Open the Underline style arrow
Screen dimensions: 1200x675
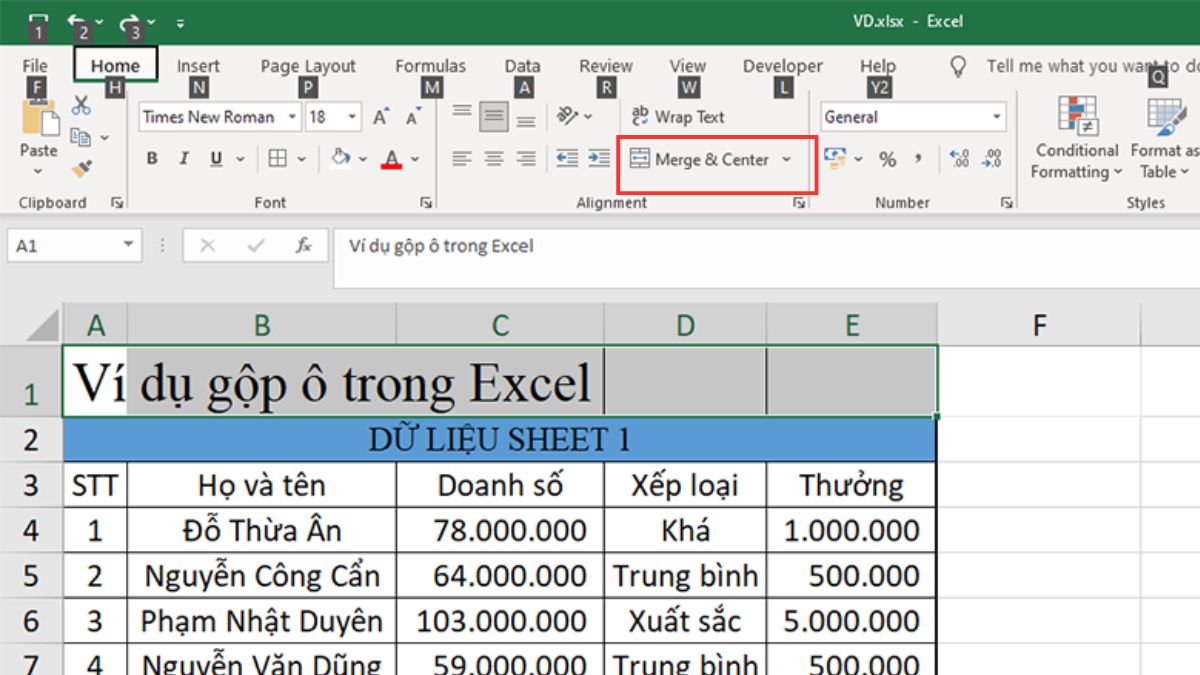(x=241, y=158)
